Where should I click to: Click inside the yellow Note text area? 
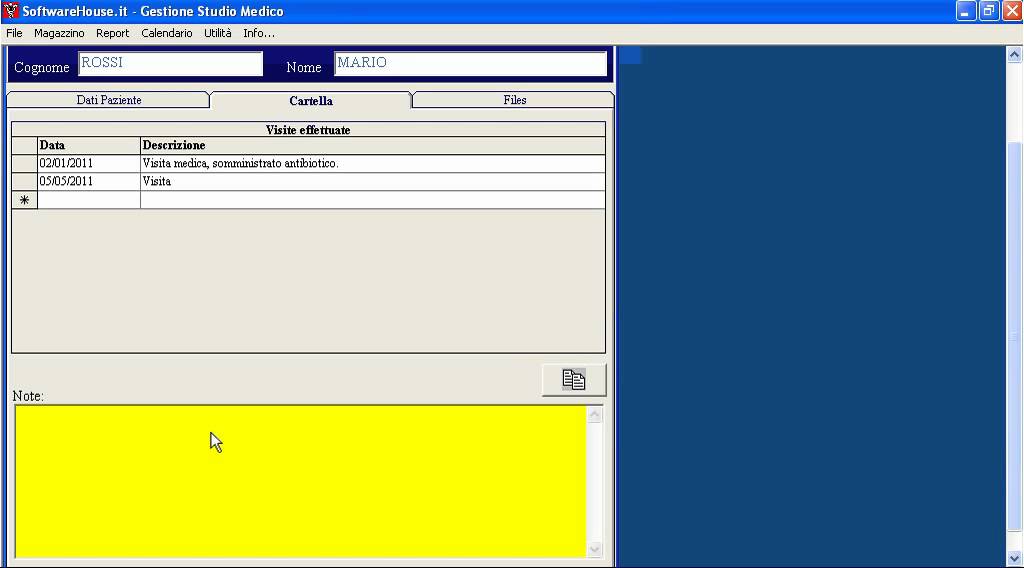point(300,482)
